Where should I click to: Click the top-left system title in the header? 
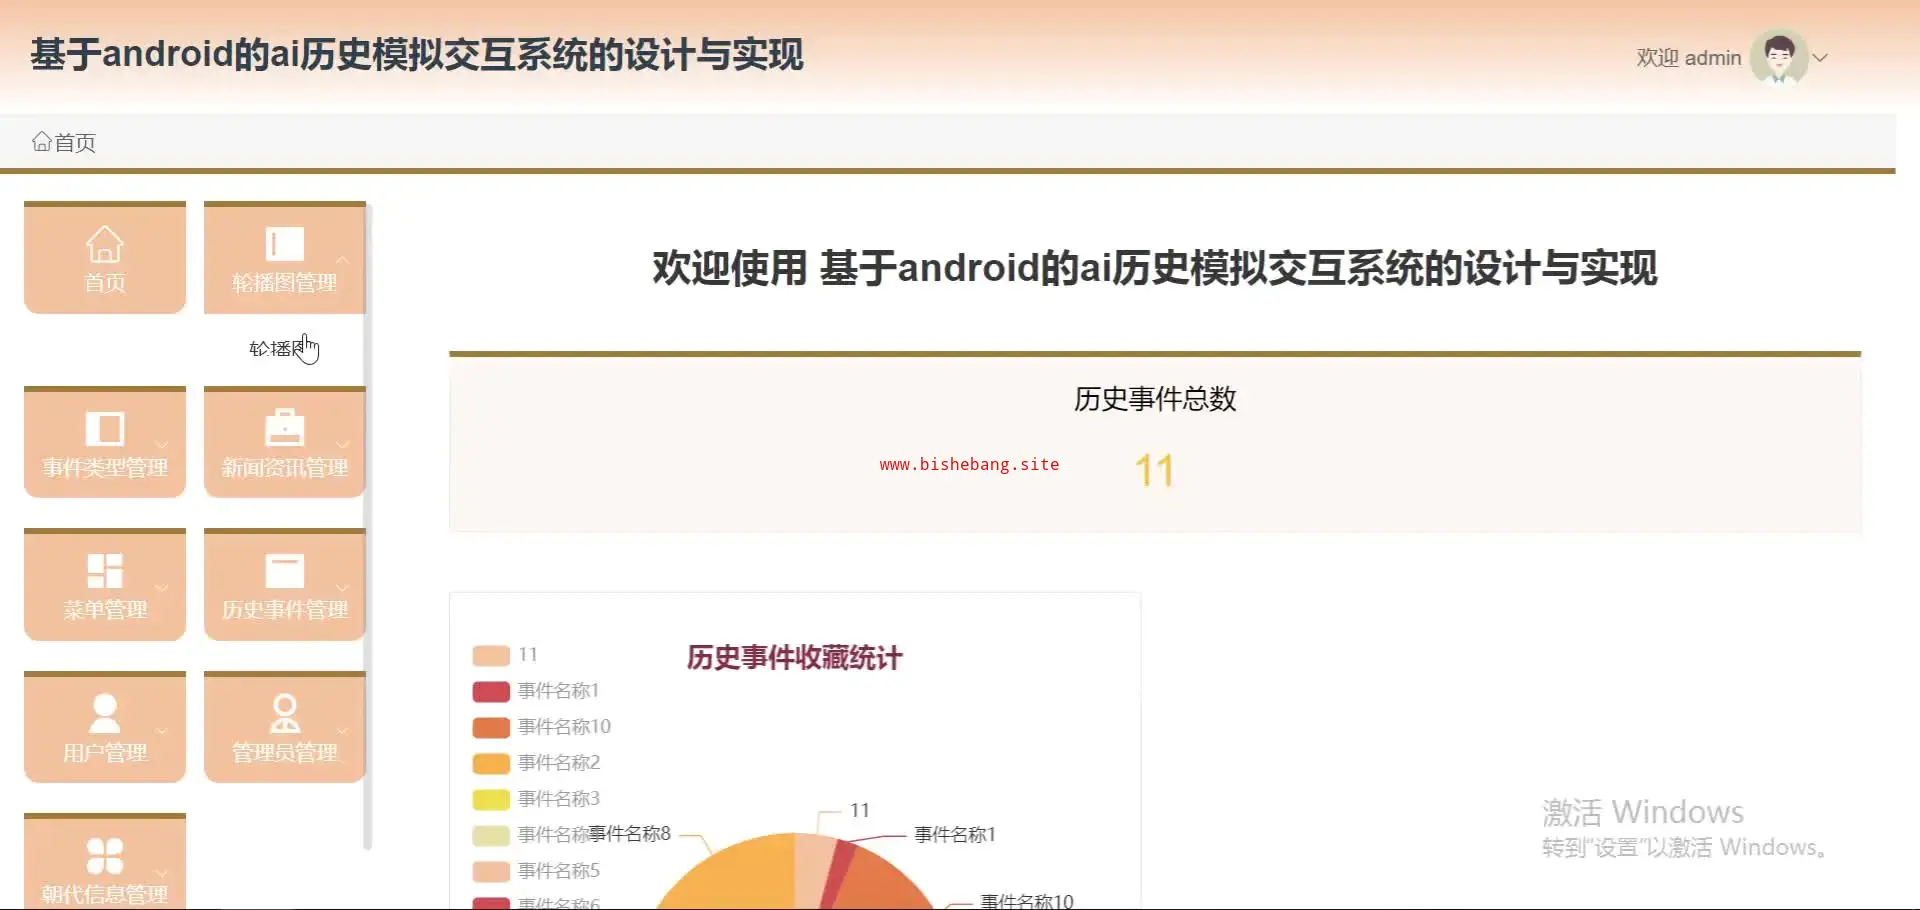pyautogui.click(x=417, y=54)
